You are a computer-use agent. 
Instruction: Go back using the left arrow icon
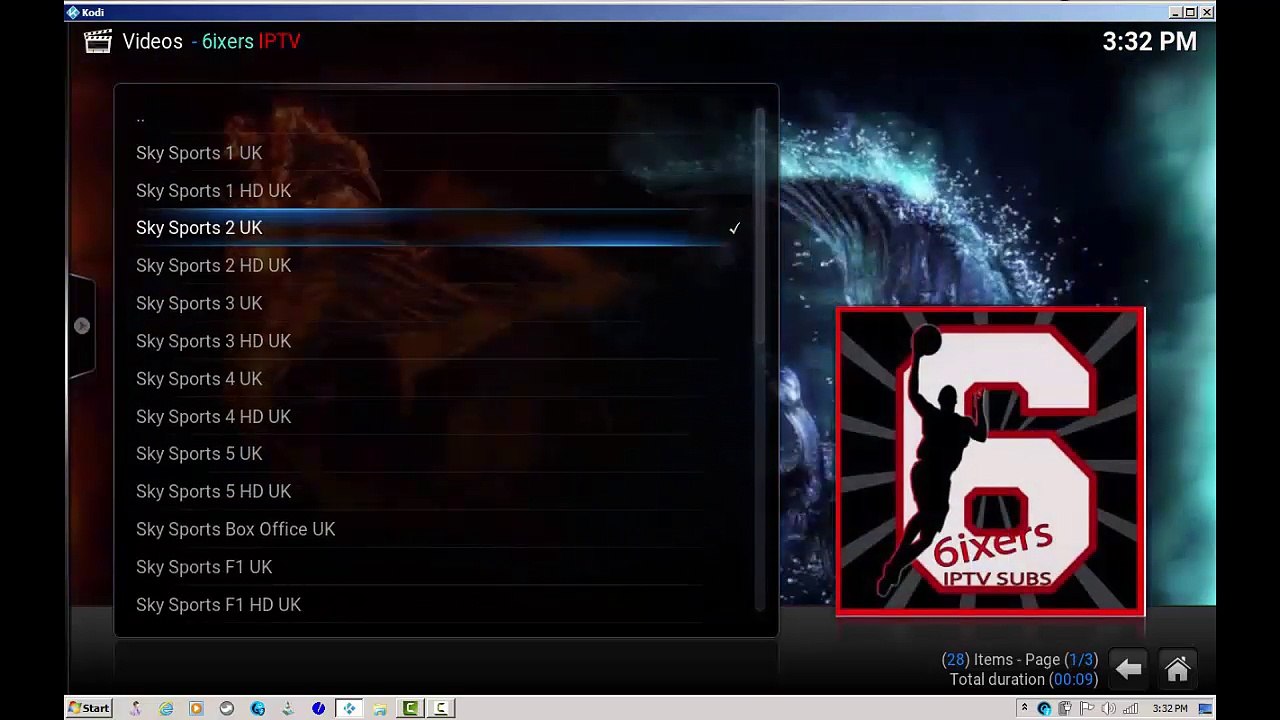point(1129,669)
